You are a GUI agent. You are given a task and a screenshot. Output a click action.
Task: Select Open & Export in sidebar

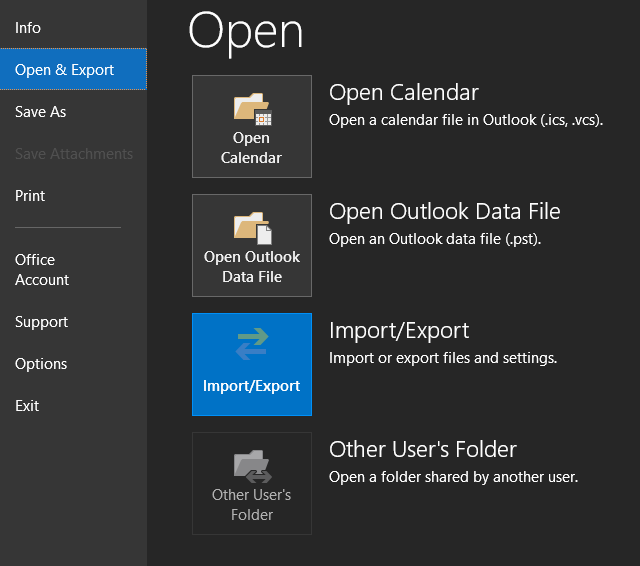73,69
